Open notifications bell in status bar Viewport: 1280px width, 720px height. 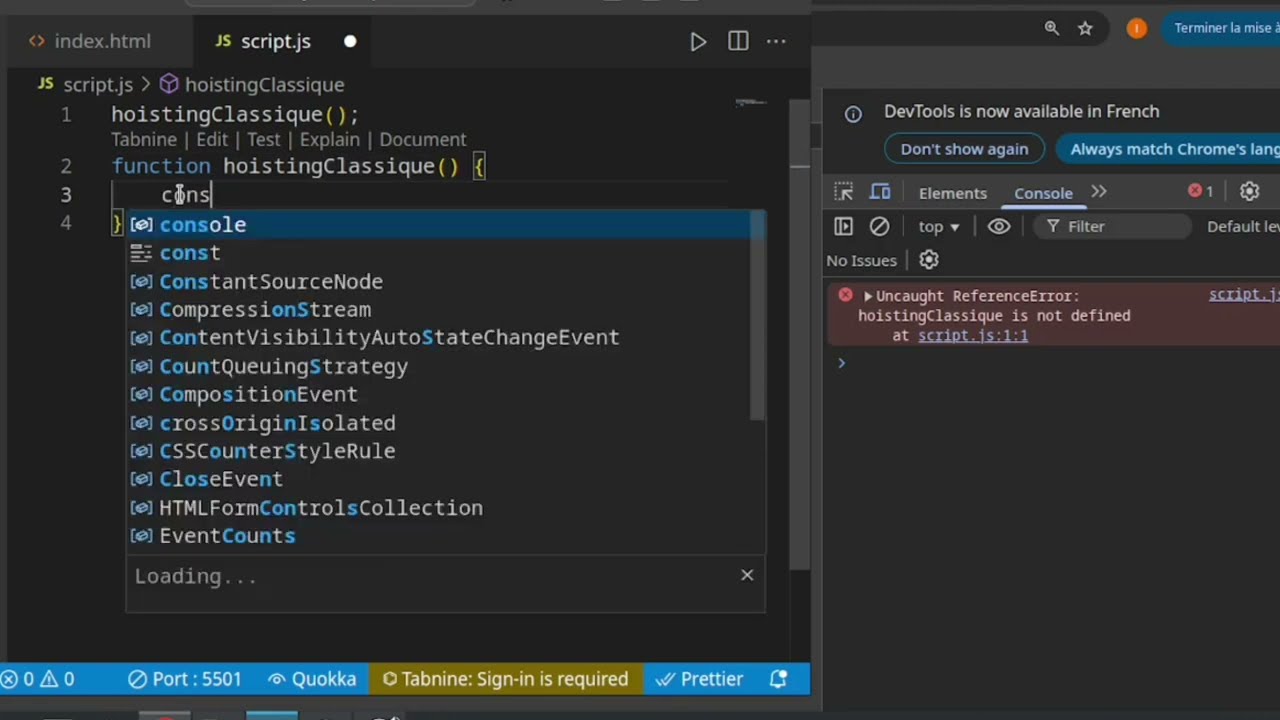pyautogui.click(x=779, y=679)
